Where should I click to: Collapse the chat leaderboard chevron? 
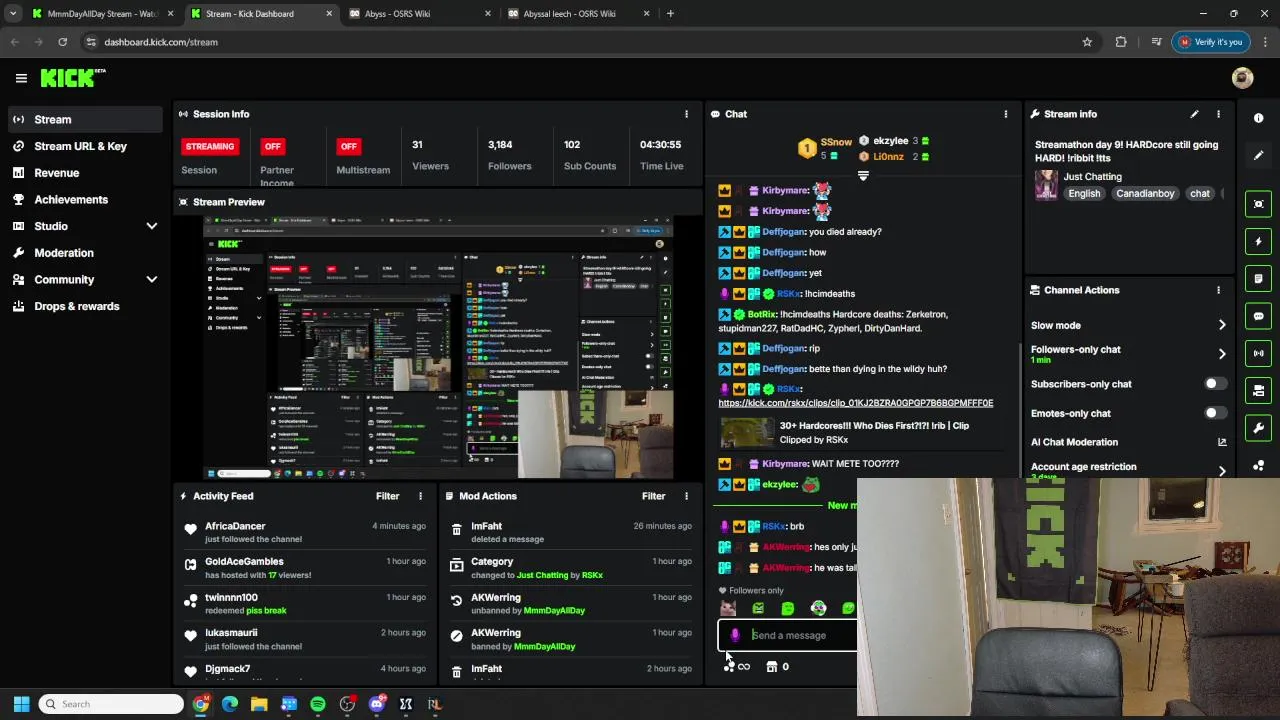point(863,176)
